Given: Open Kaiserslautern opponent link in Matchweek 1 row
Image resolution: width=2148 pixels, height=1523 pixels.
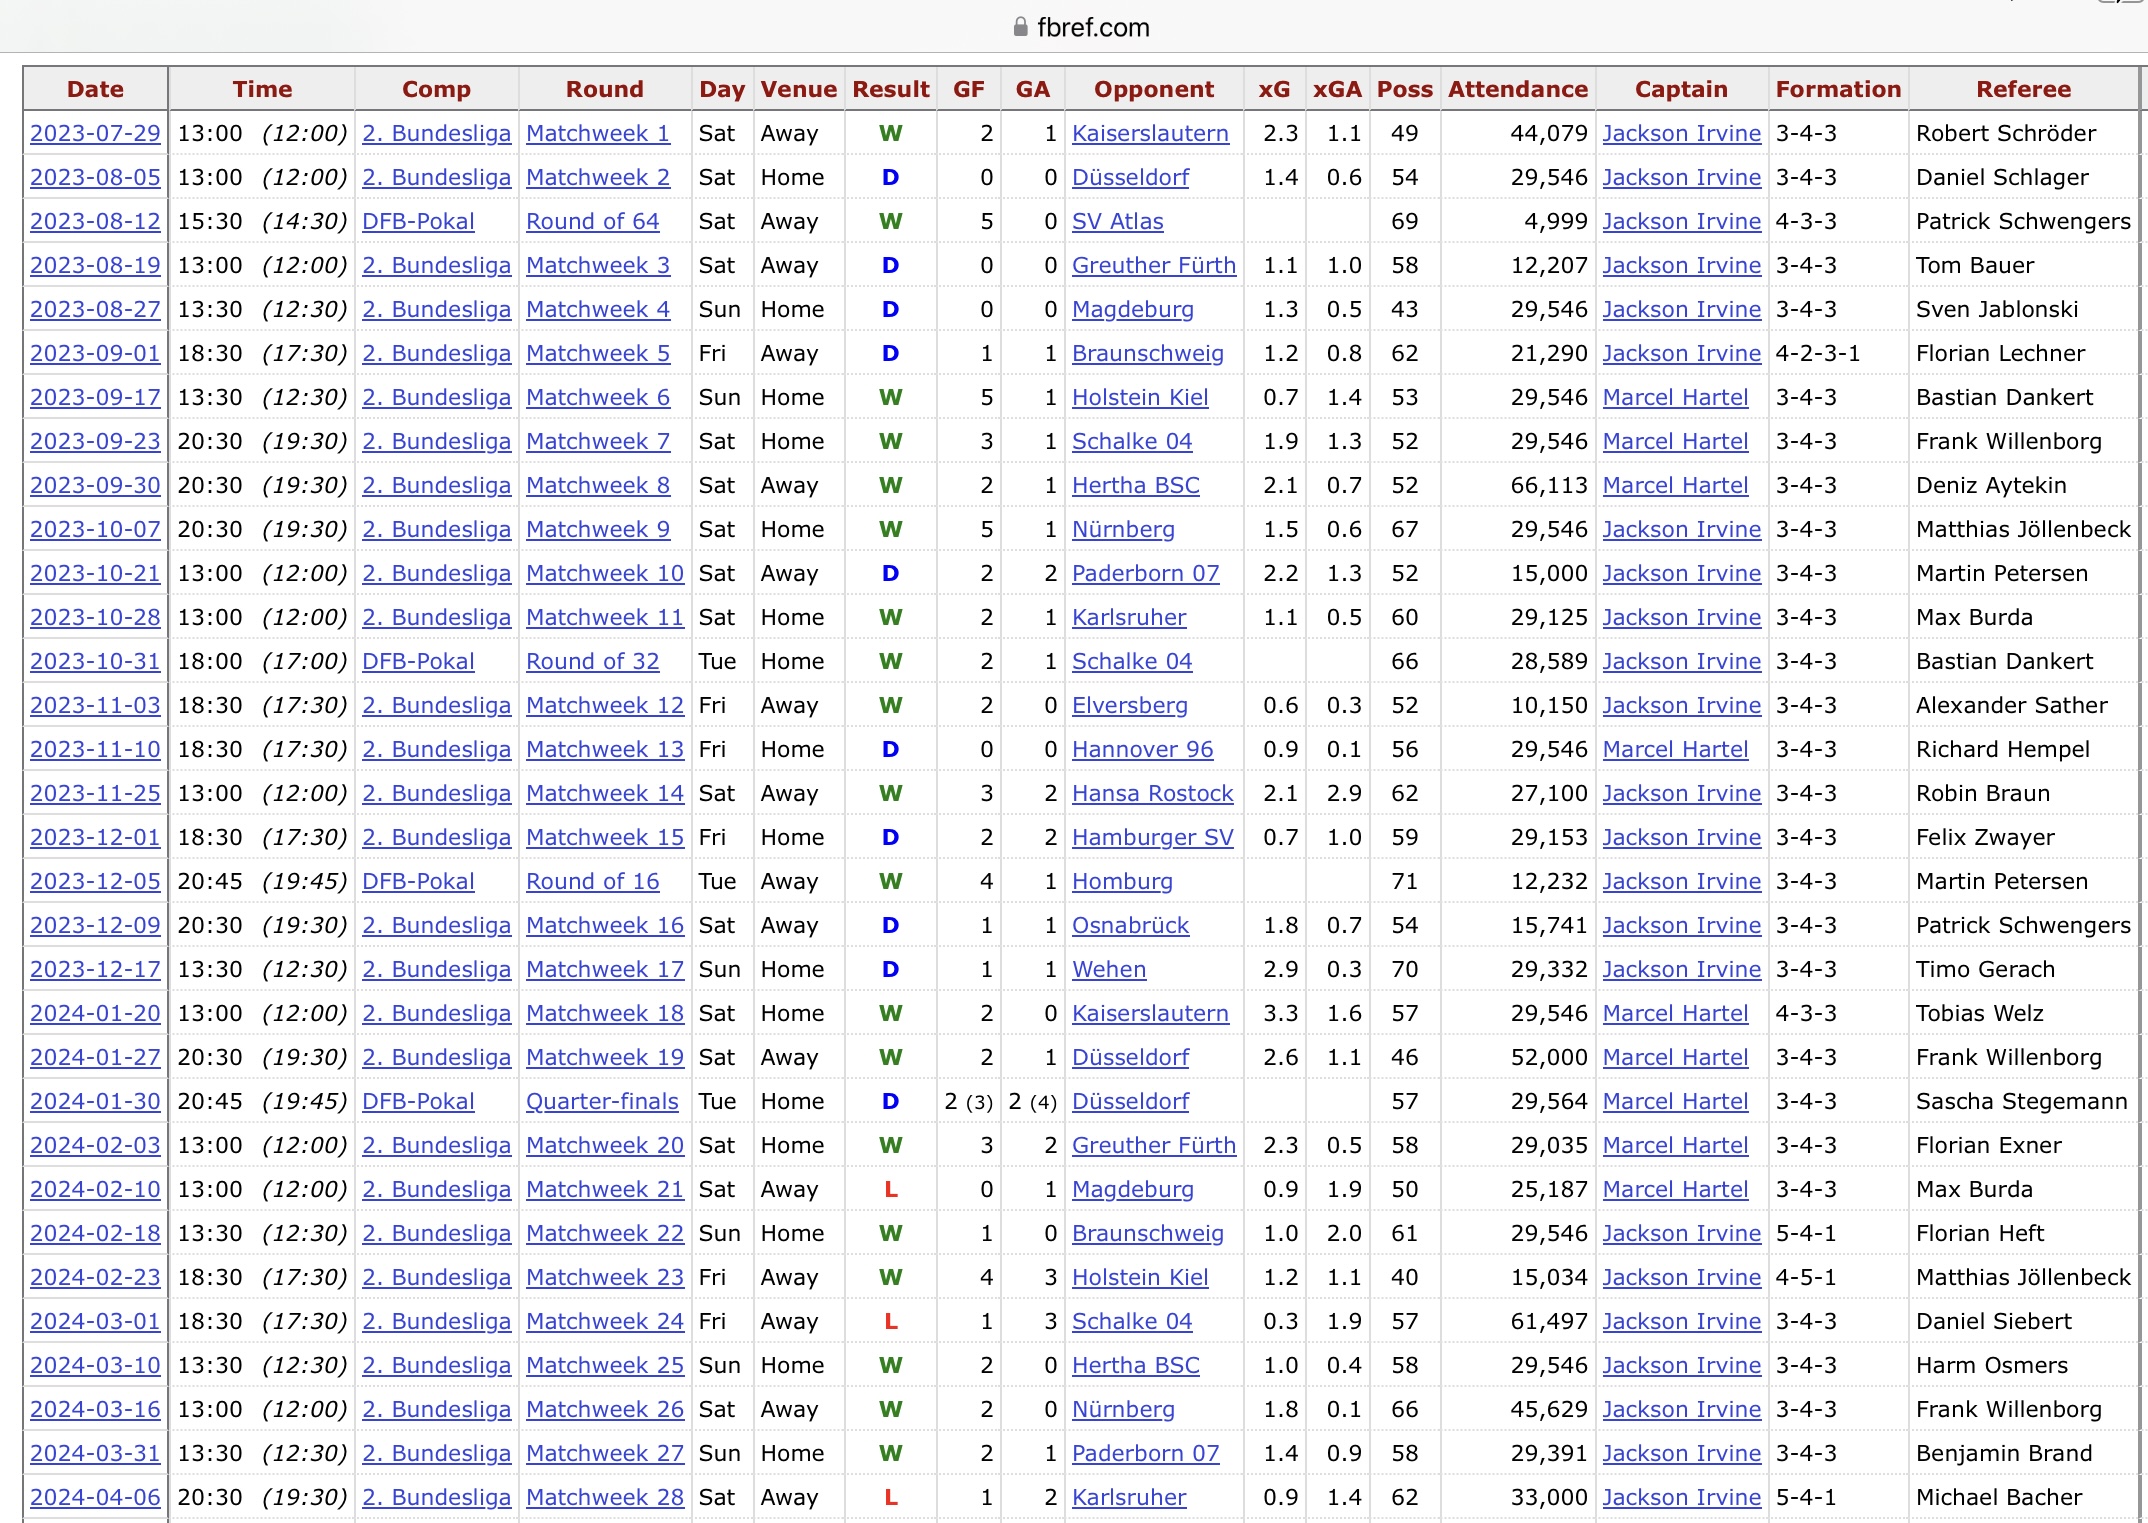Looking at the screenshot, I should click(x=1150, y=133).
